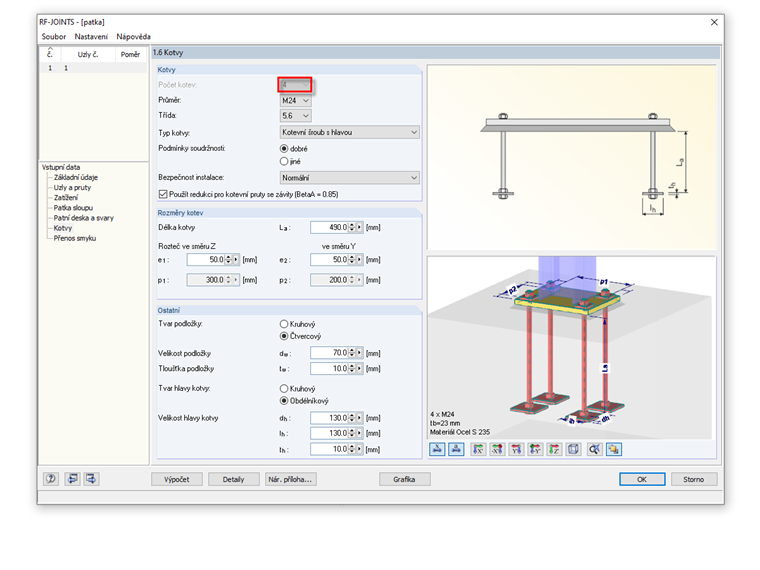Screen dimensions: 760x570
Task: Set view in negative Y direction
Action: 535,449
